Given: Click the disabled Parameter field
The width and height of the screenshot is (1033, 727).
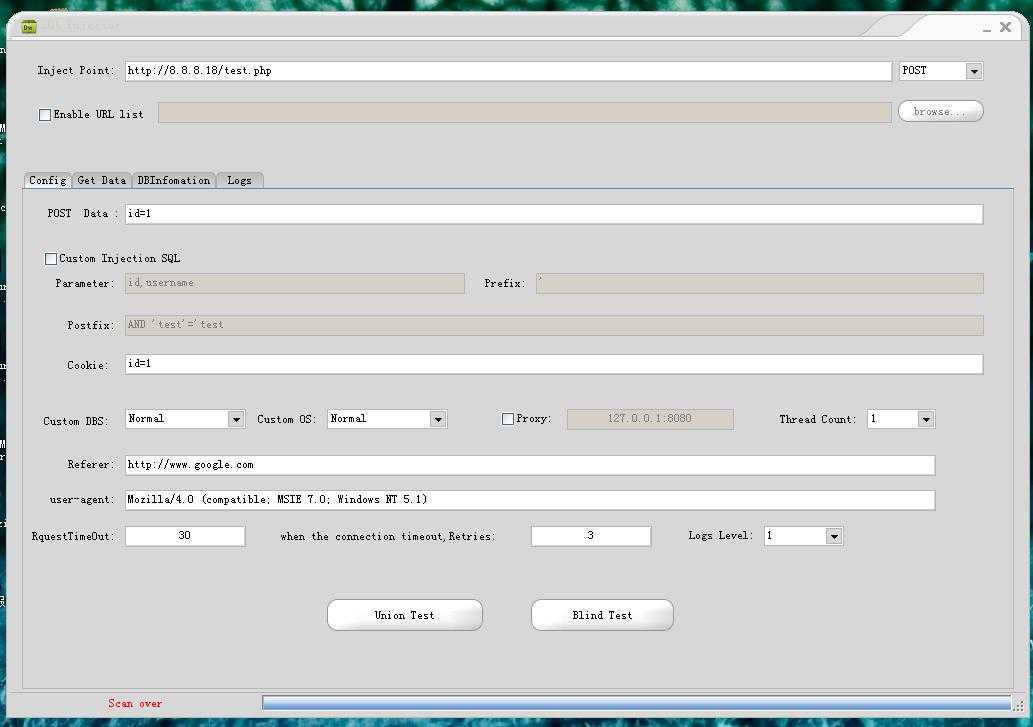Looking at the screenshot, I should click(294, 283).
